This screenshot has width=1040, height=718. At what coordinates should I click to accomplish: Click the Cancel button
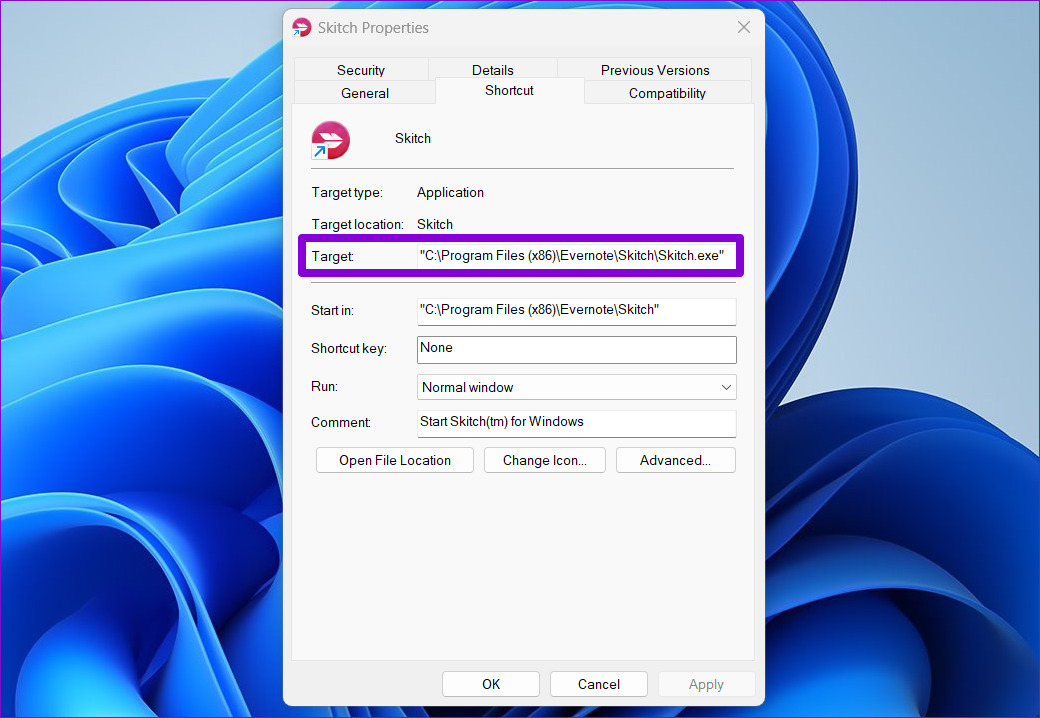click(598, 684)
